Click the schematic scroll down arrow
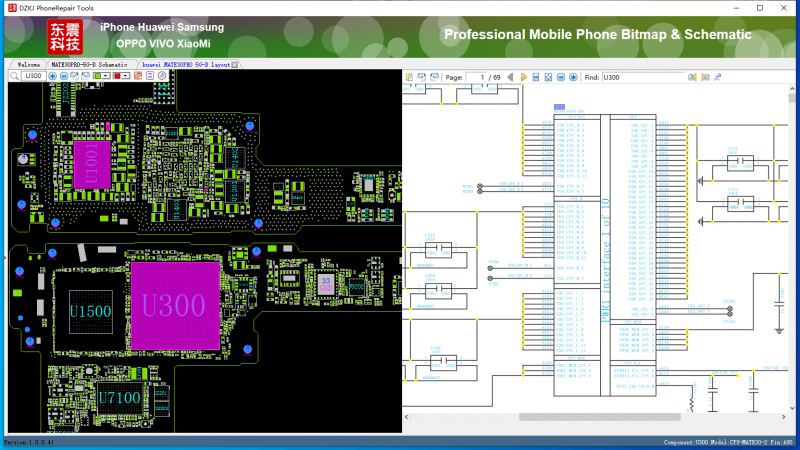 (792, 408)
